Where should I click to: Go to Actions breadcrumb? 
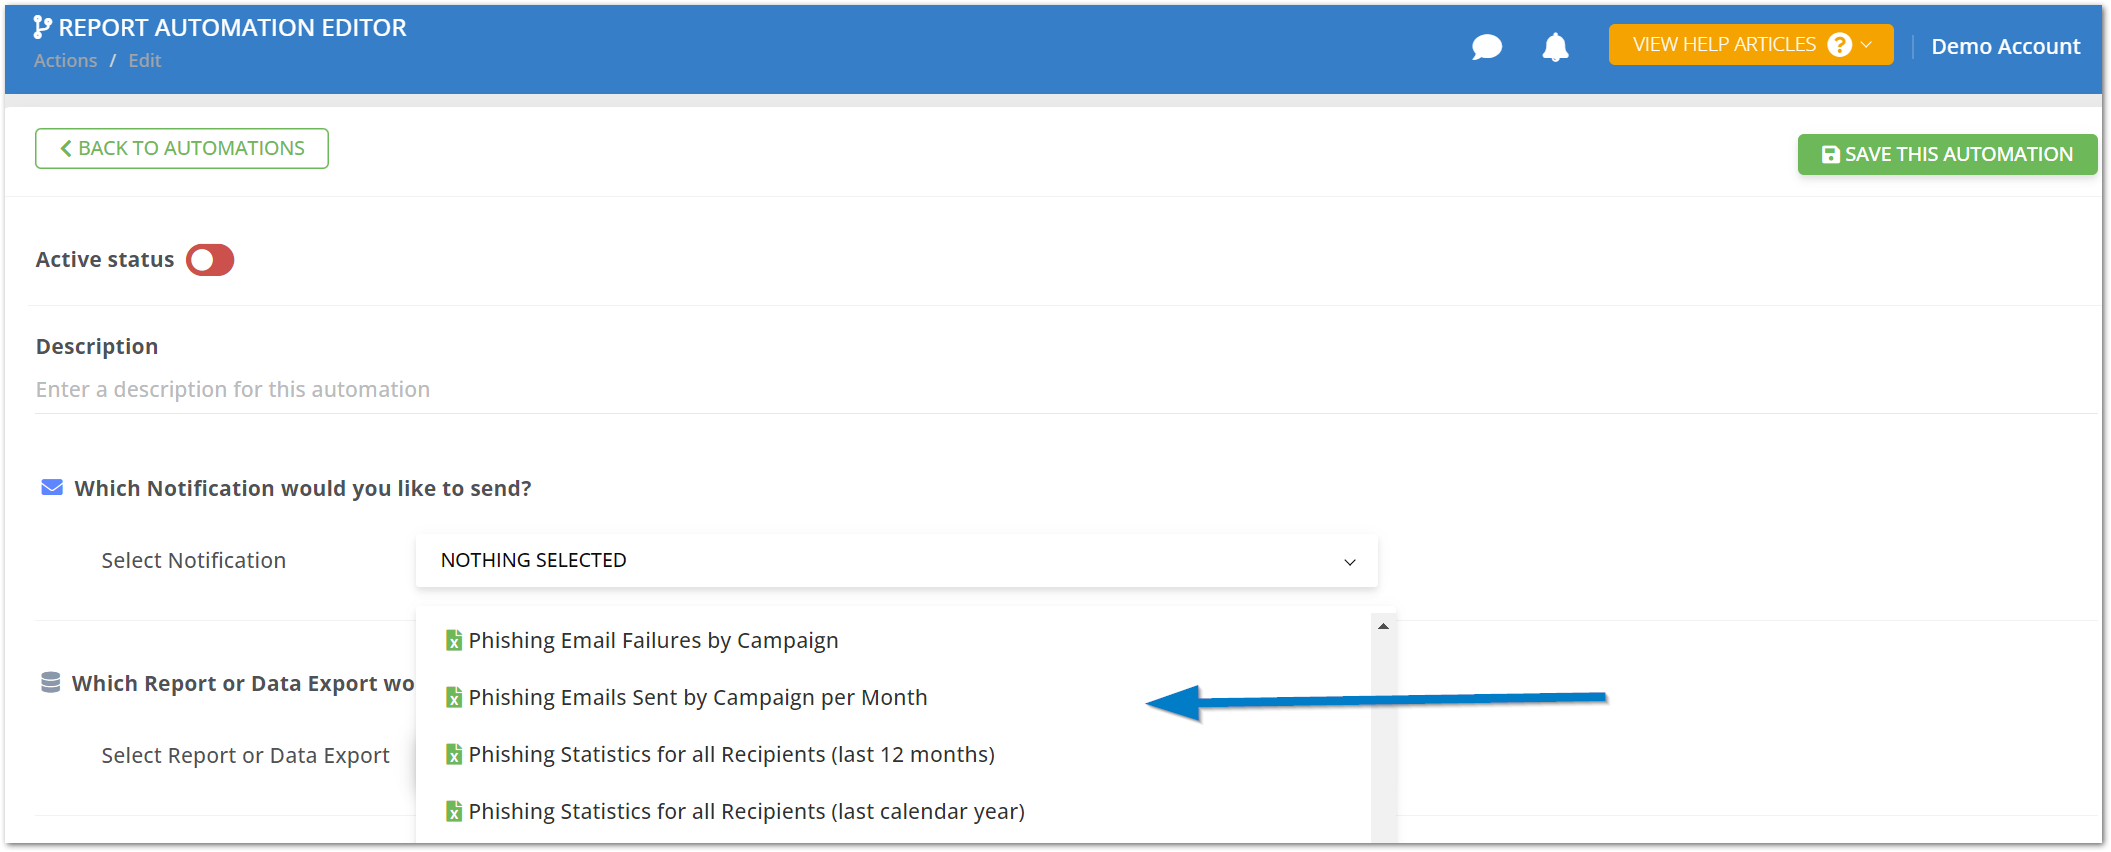pyautogui.click(x=65, y=60)
